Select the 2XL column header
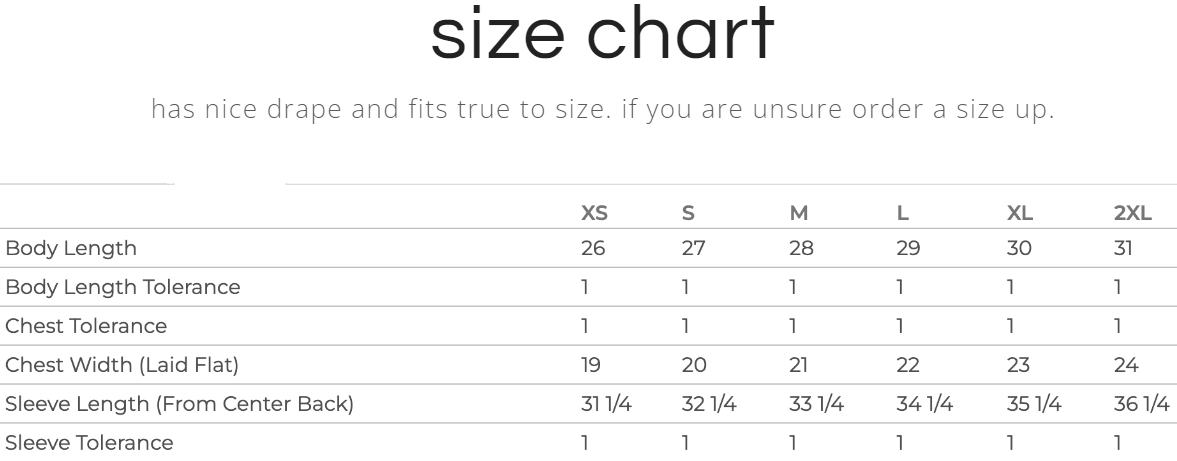This screenshot has width=1177, height=461. click(x=1132, y=213)
